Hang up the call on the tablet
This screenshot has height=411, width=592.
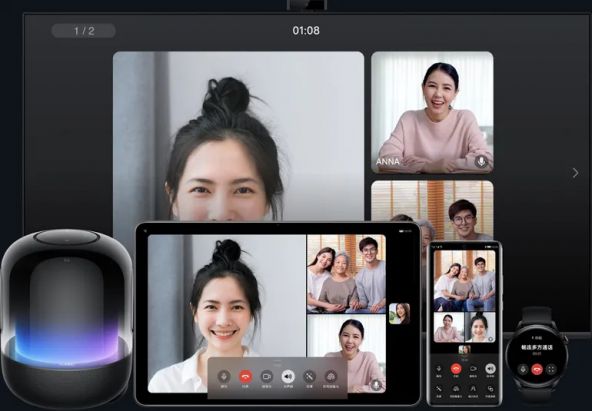coord(246,376)
